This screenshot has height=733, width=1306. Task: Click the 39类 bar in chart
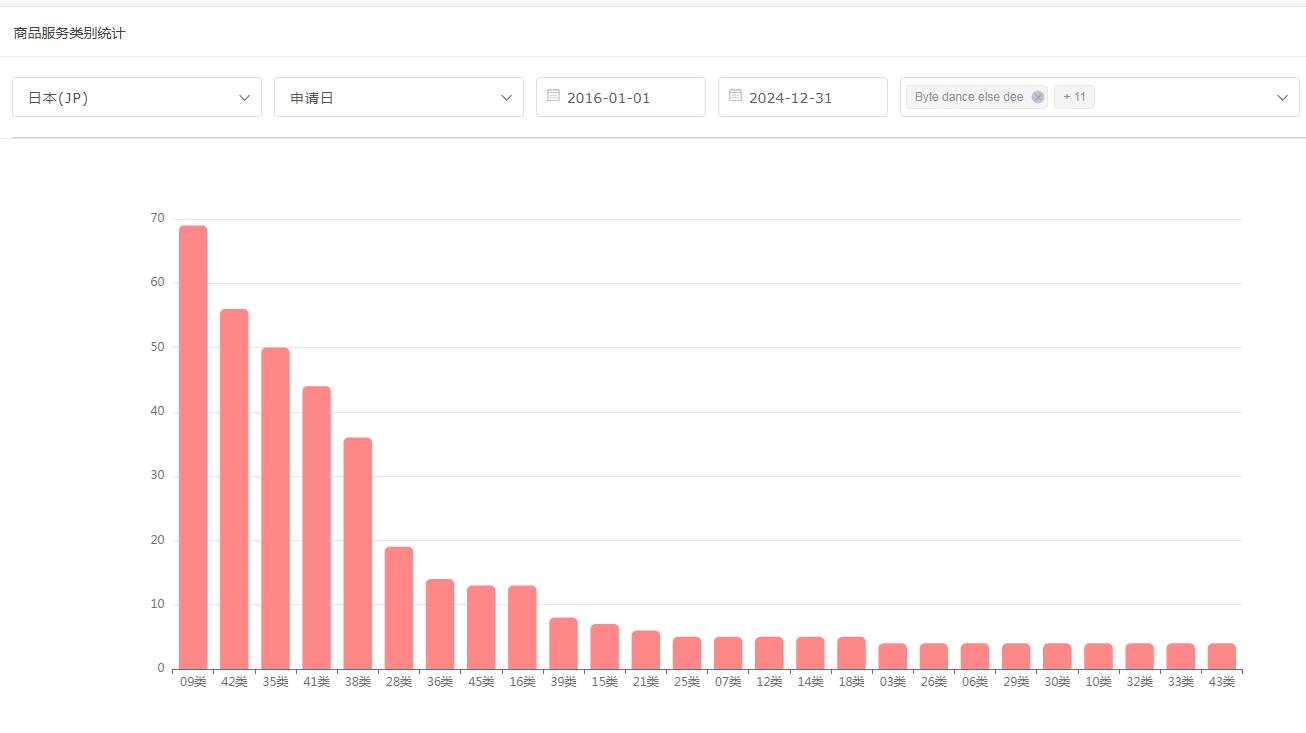click(x=563, y=643)
